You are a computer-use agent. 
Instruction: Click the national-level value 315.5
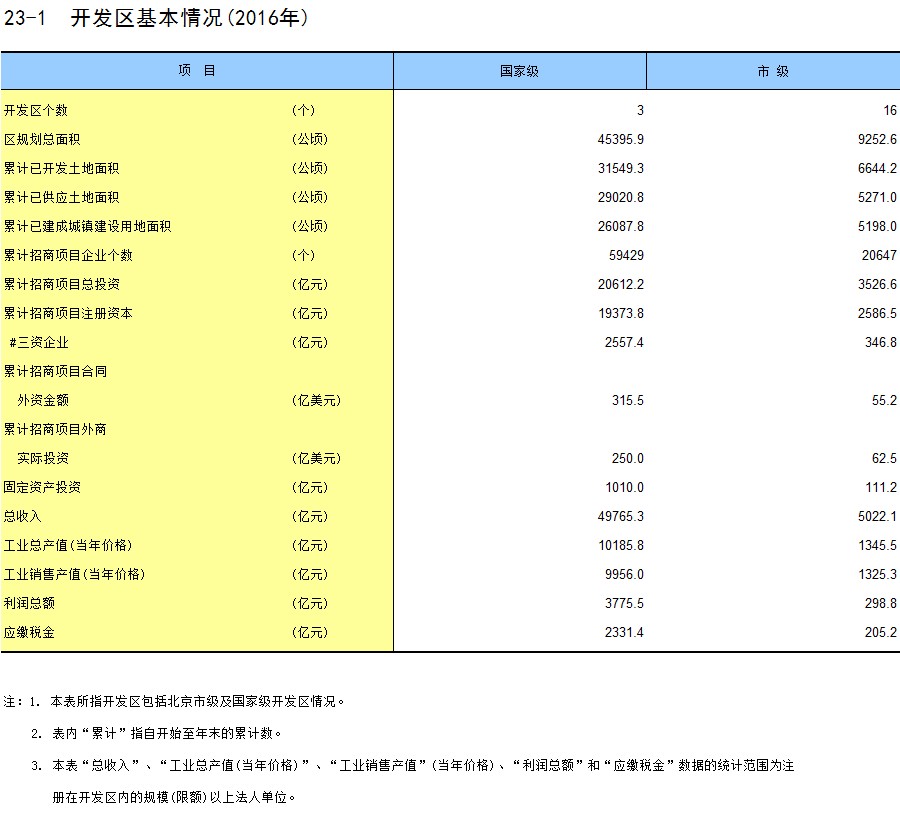click(x=627, y=401)
